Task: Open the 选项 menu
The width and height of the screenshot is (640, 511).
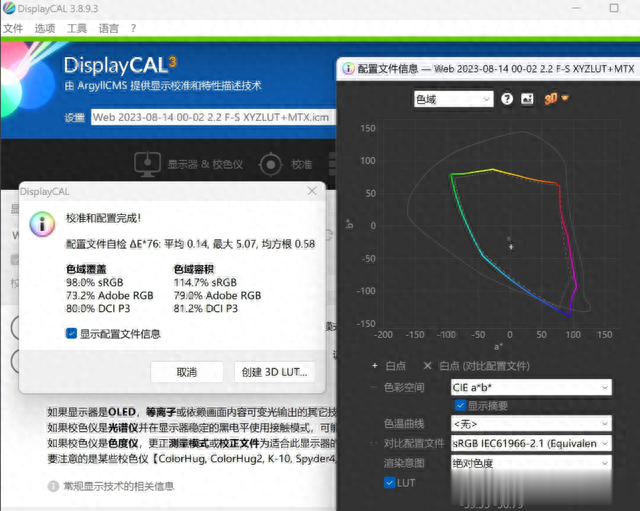Action: click(45, 29)
